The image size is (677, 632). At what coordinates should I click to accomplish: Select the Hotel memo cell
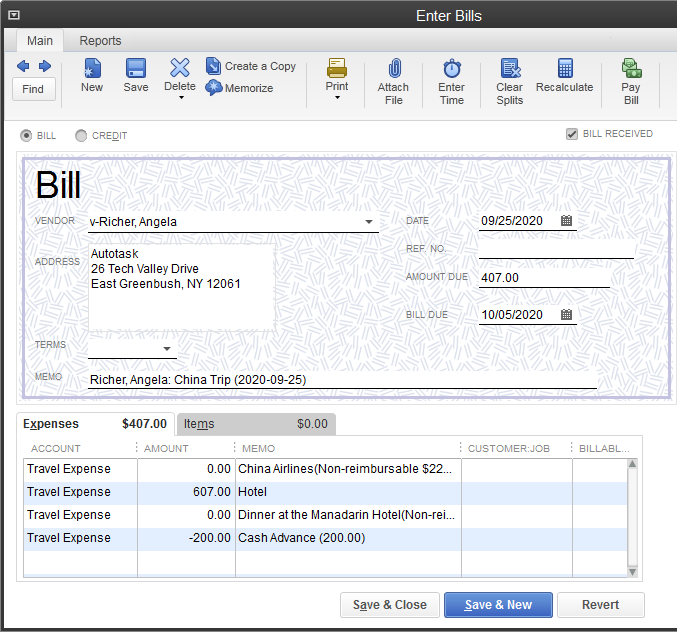(348, 492)
